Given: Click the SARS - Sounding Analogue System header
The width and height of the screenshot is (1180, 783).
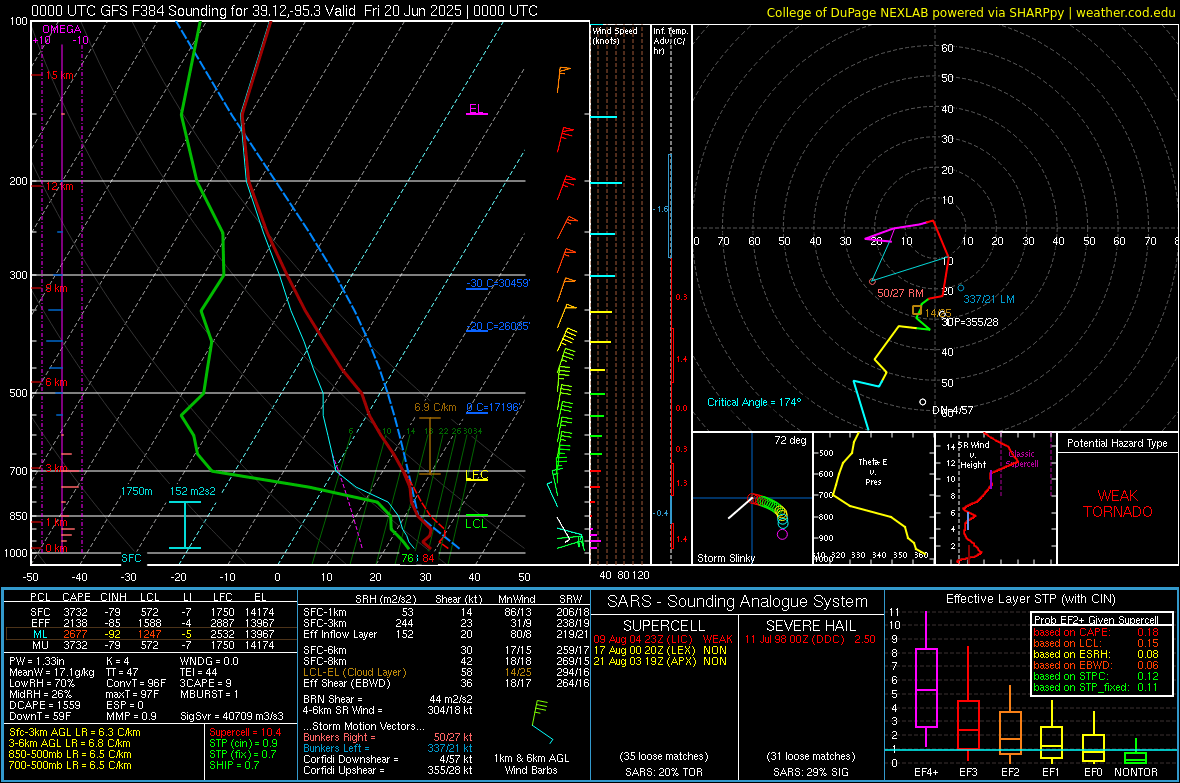Looking at the screenshot, I should 737,602.
